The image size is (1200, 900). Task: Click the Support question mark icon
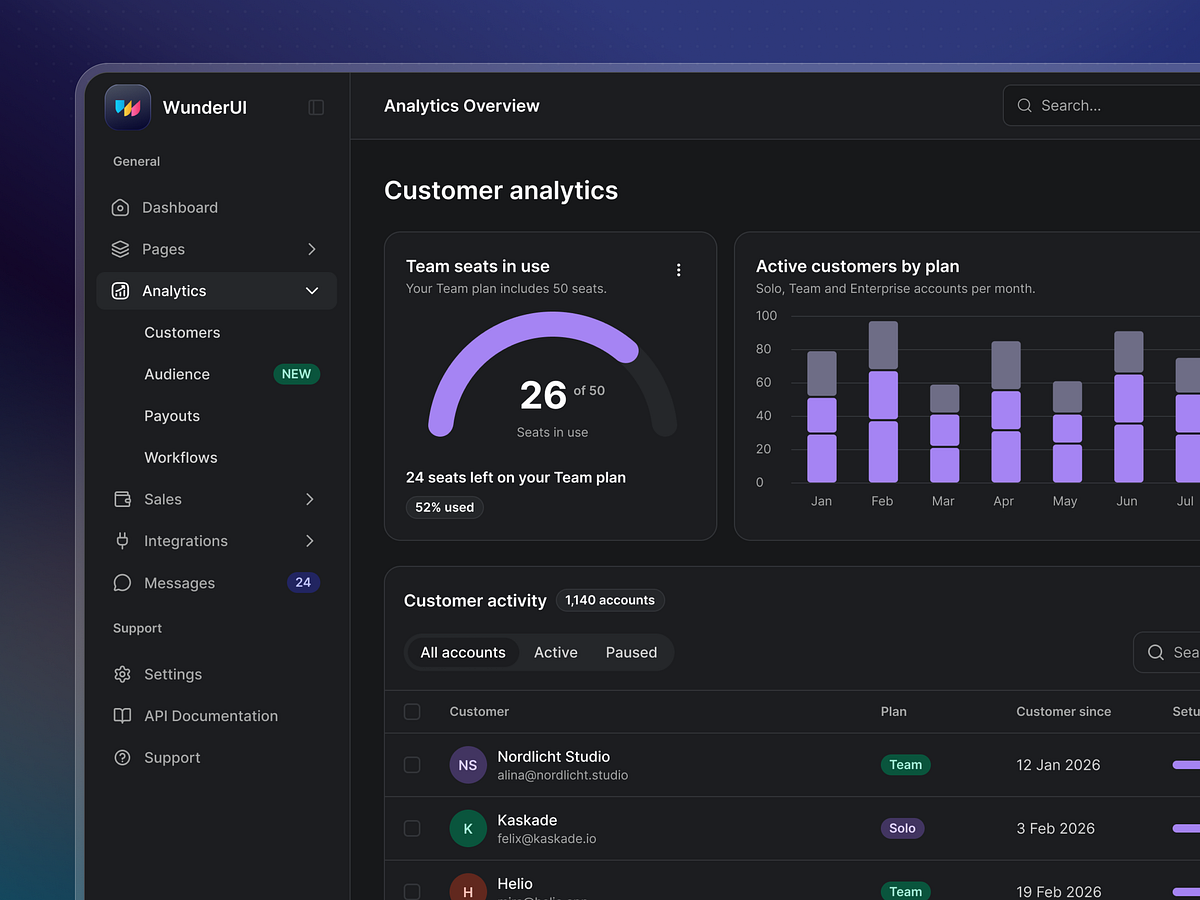[122, 758]
